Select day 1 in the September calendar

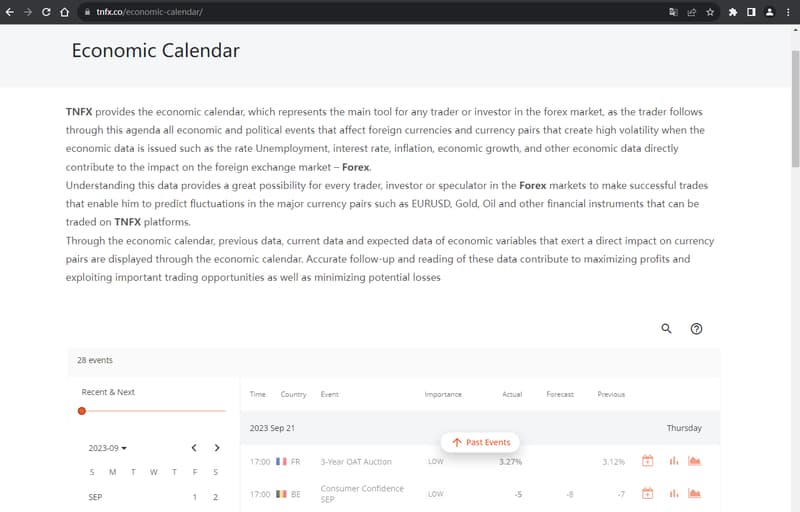click(x=195, y=497)
